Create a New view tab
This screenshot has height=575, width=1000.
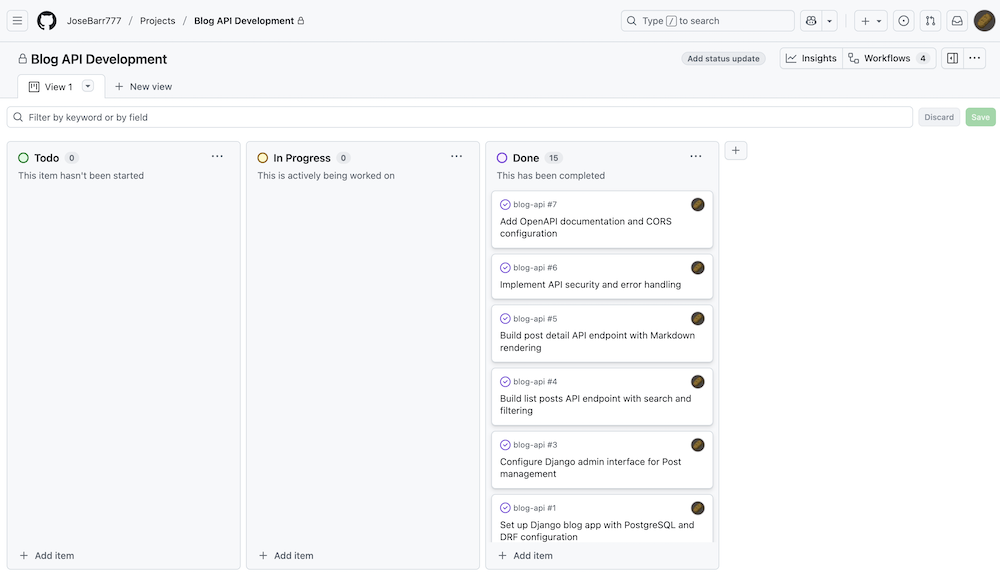tap(143, 87)
